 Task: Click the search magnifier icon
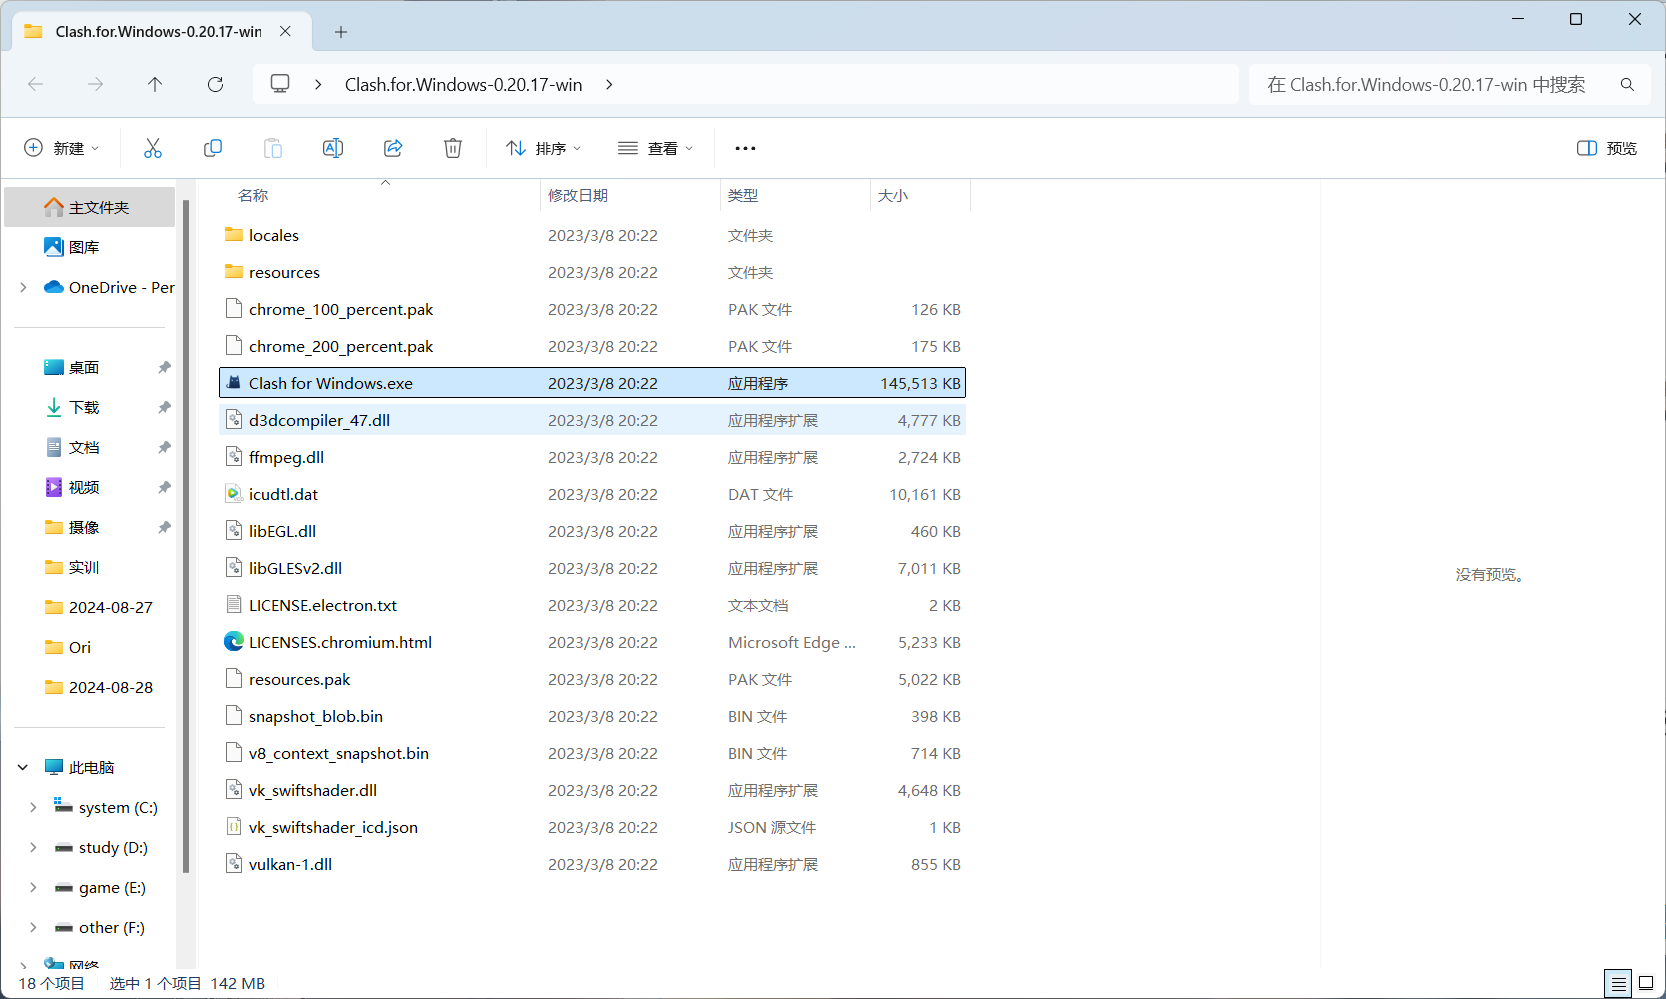point(1627,85)
